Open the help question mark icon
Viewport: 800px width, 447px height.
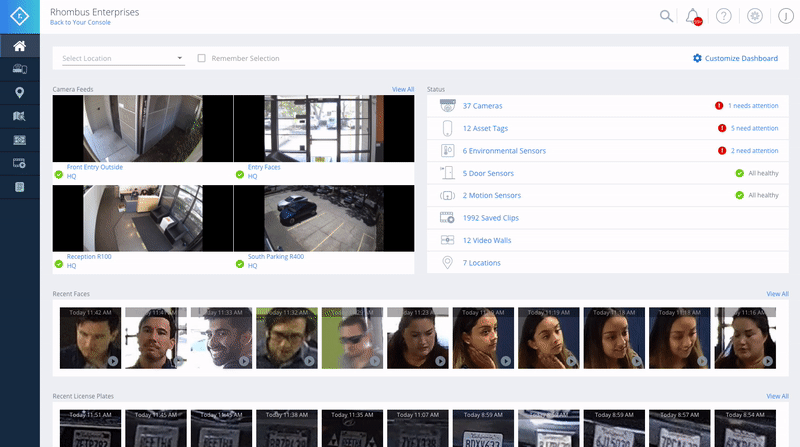click(724, 16)
